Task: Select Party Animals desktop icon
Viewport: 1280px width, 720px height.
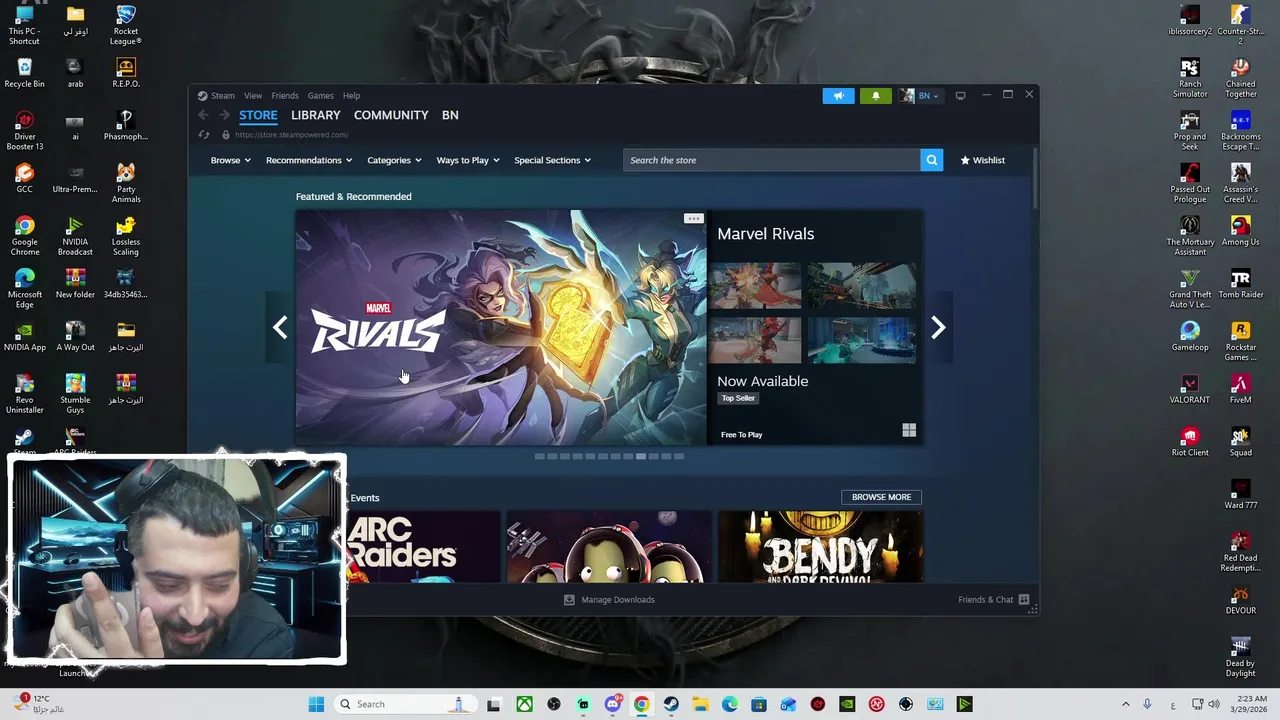Action: click(x=125, y=183)
